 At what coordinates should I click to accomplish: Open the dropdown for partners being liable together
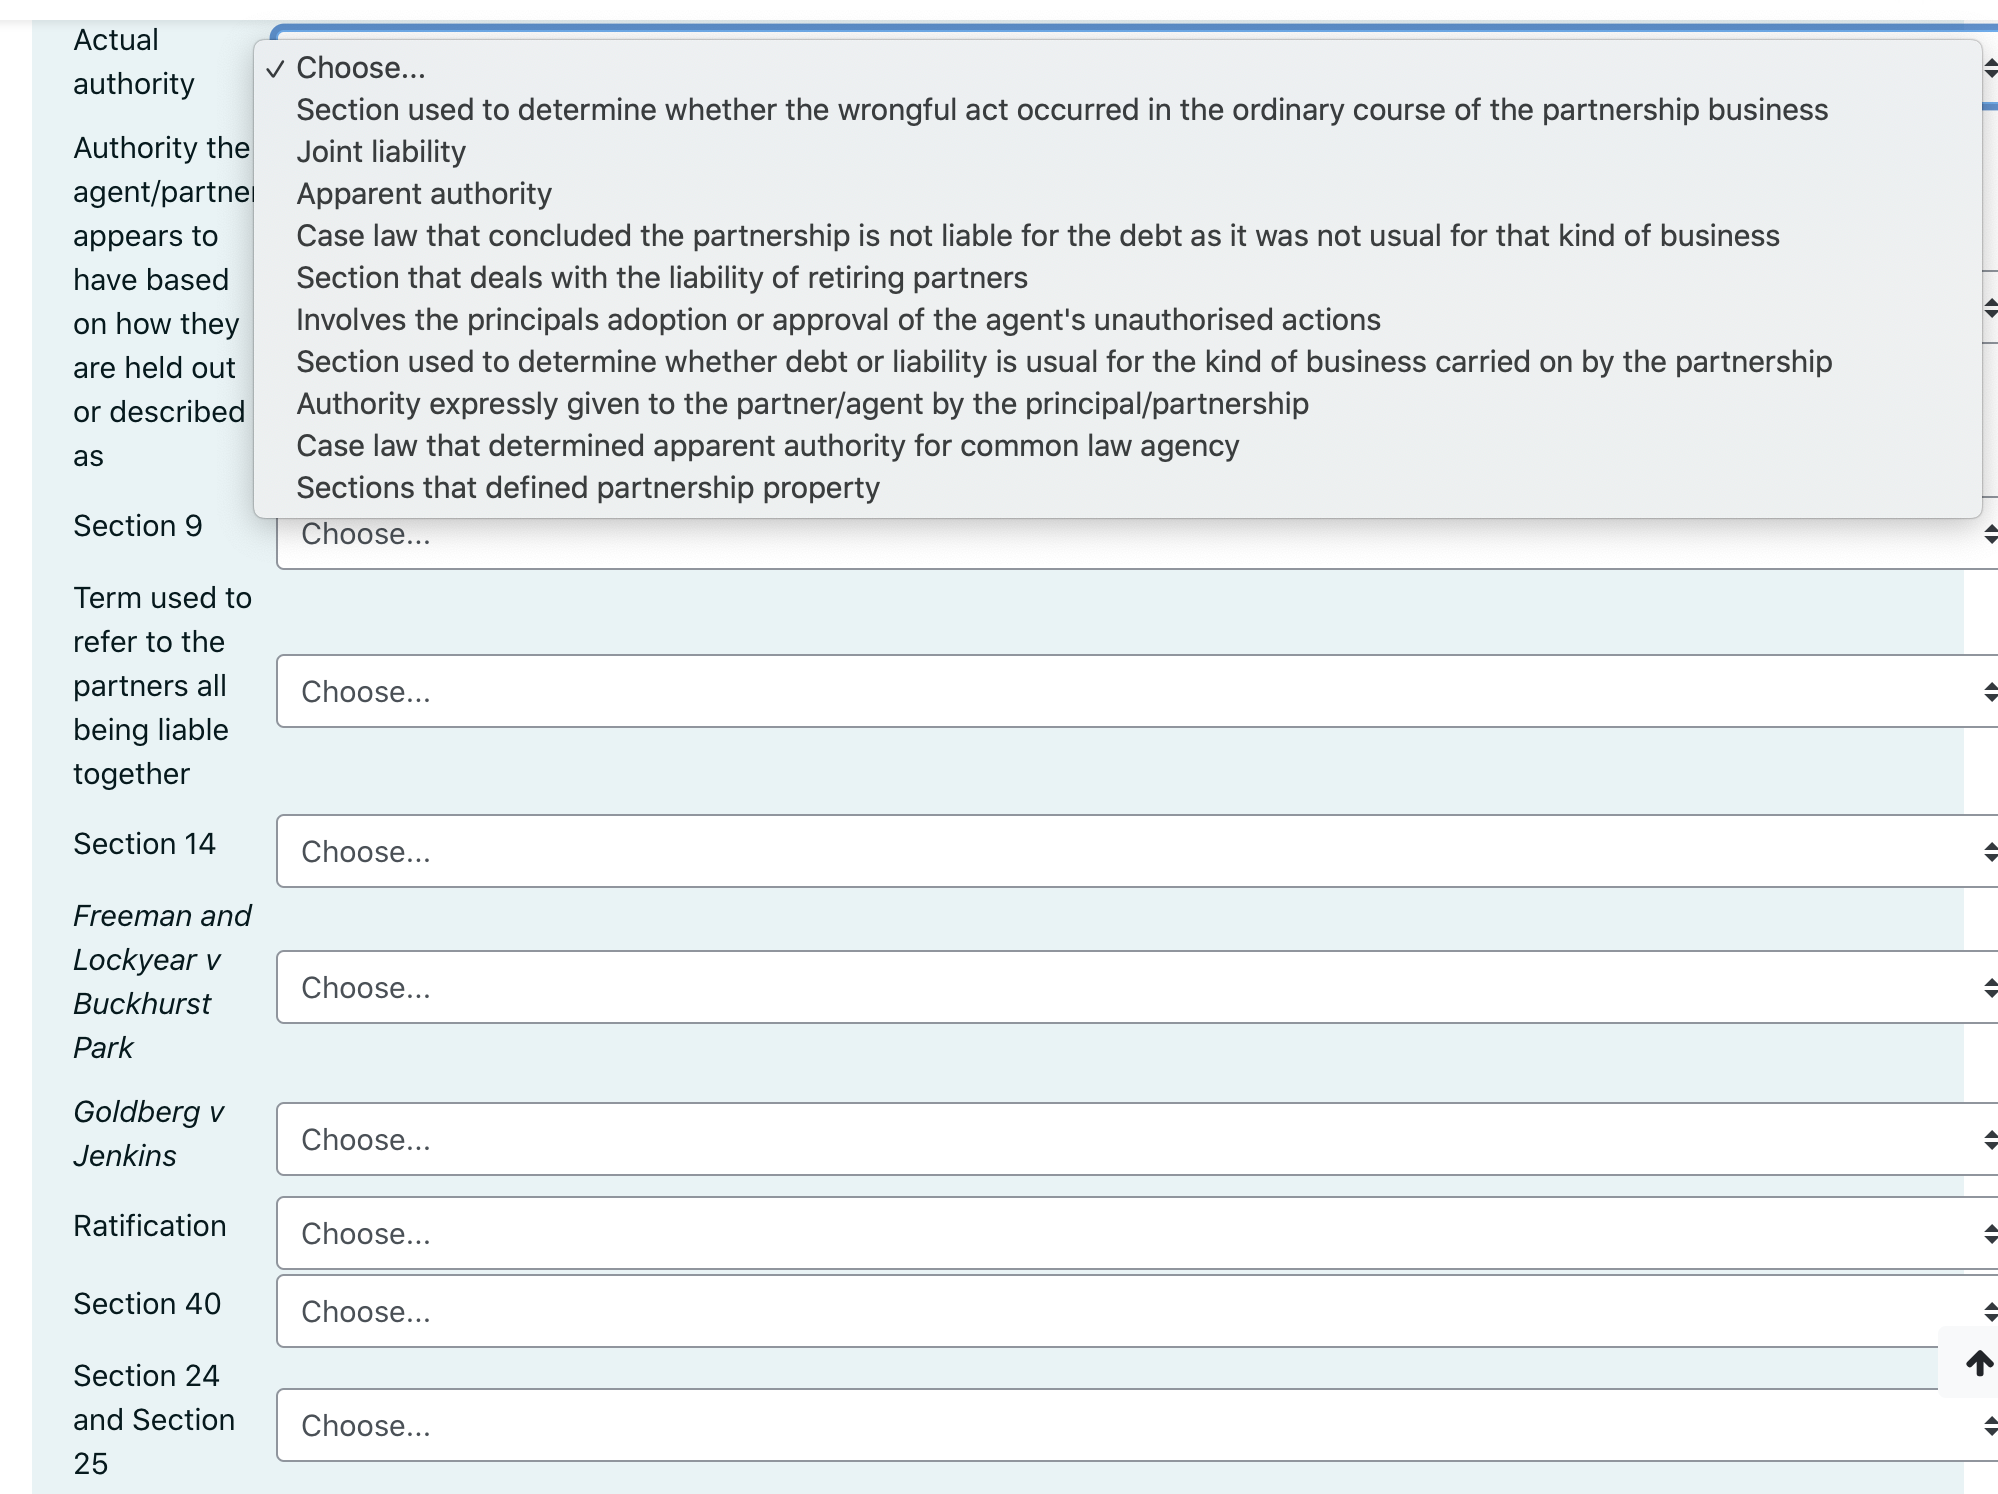[1100, 691]
